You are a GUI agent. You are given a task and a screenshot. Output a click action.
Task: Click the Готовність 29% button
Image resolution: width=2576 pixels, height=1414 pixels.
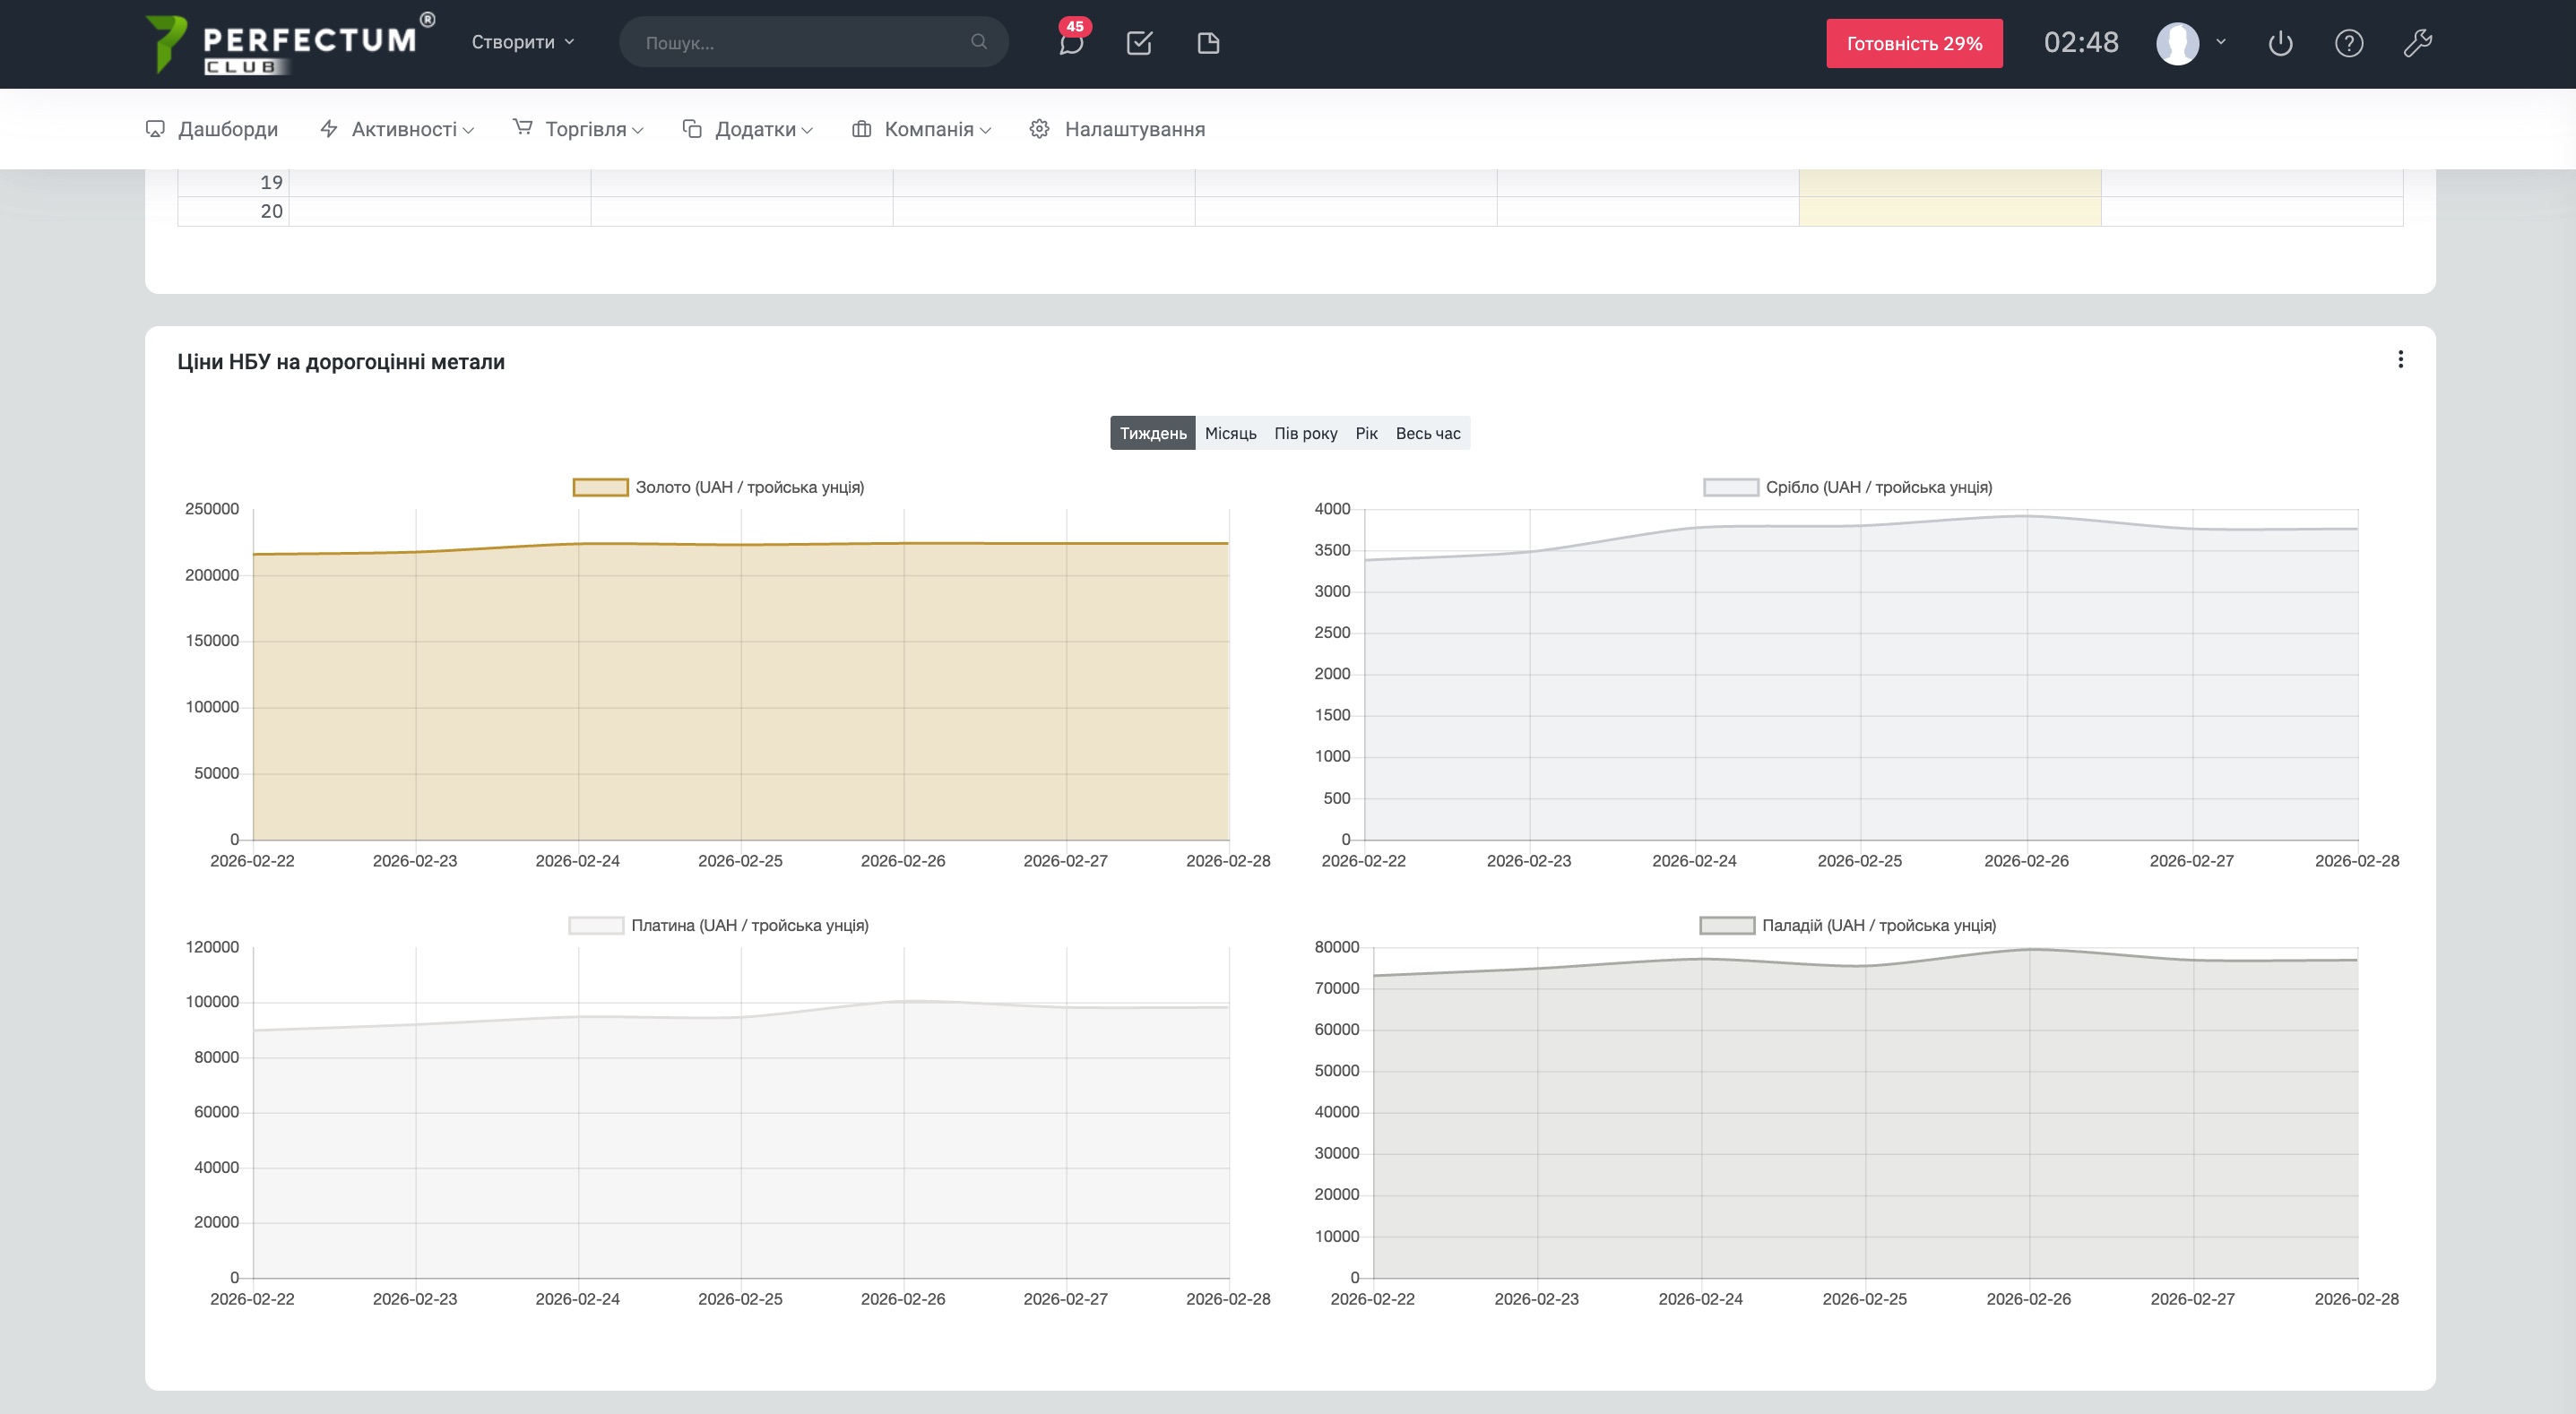click(1913, 43)
